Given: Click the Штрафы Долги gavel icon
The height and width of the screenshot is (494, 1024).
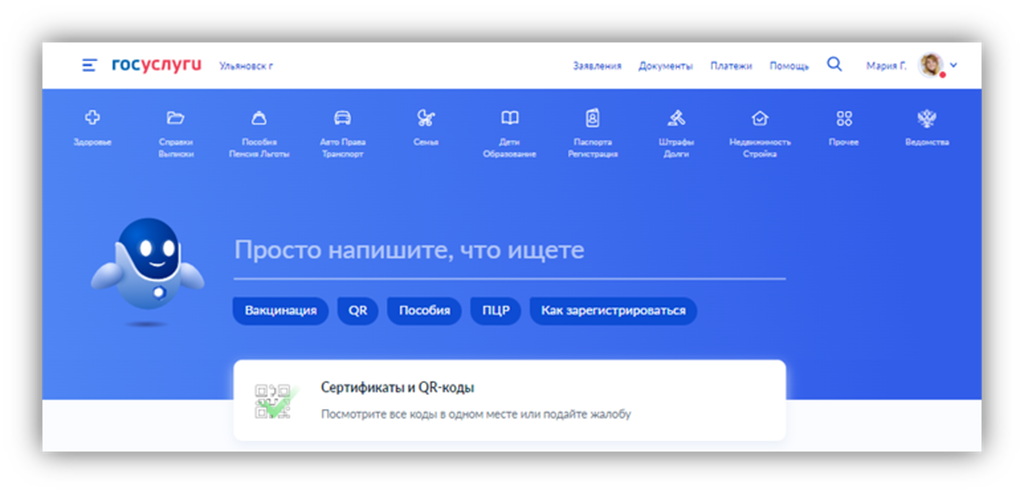Looking at the screenshot, I should click(x=676, y=119).
